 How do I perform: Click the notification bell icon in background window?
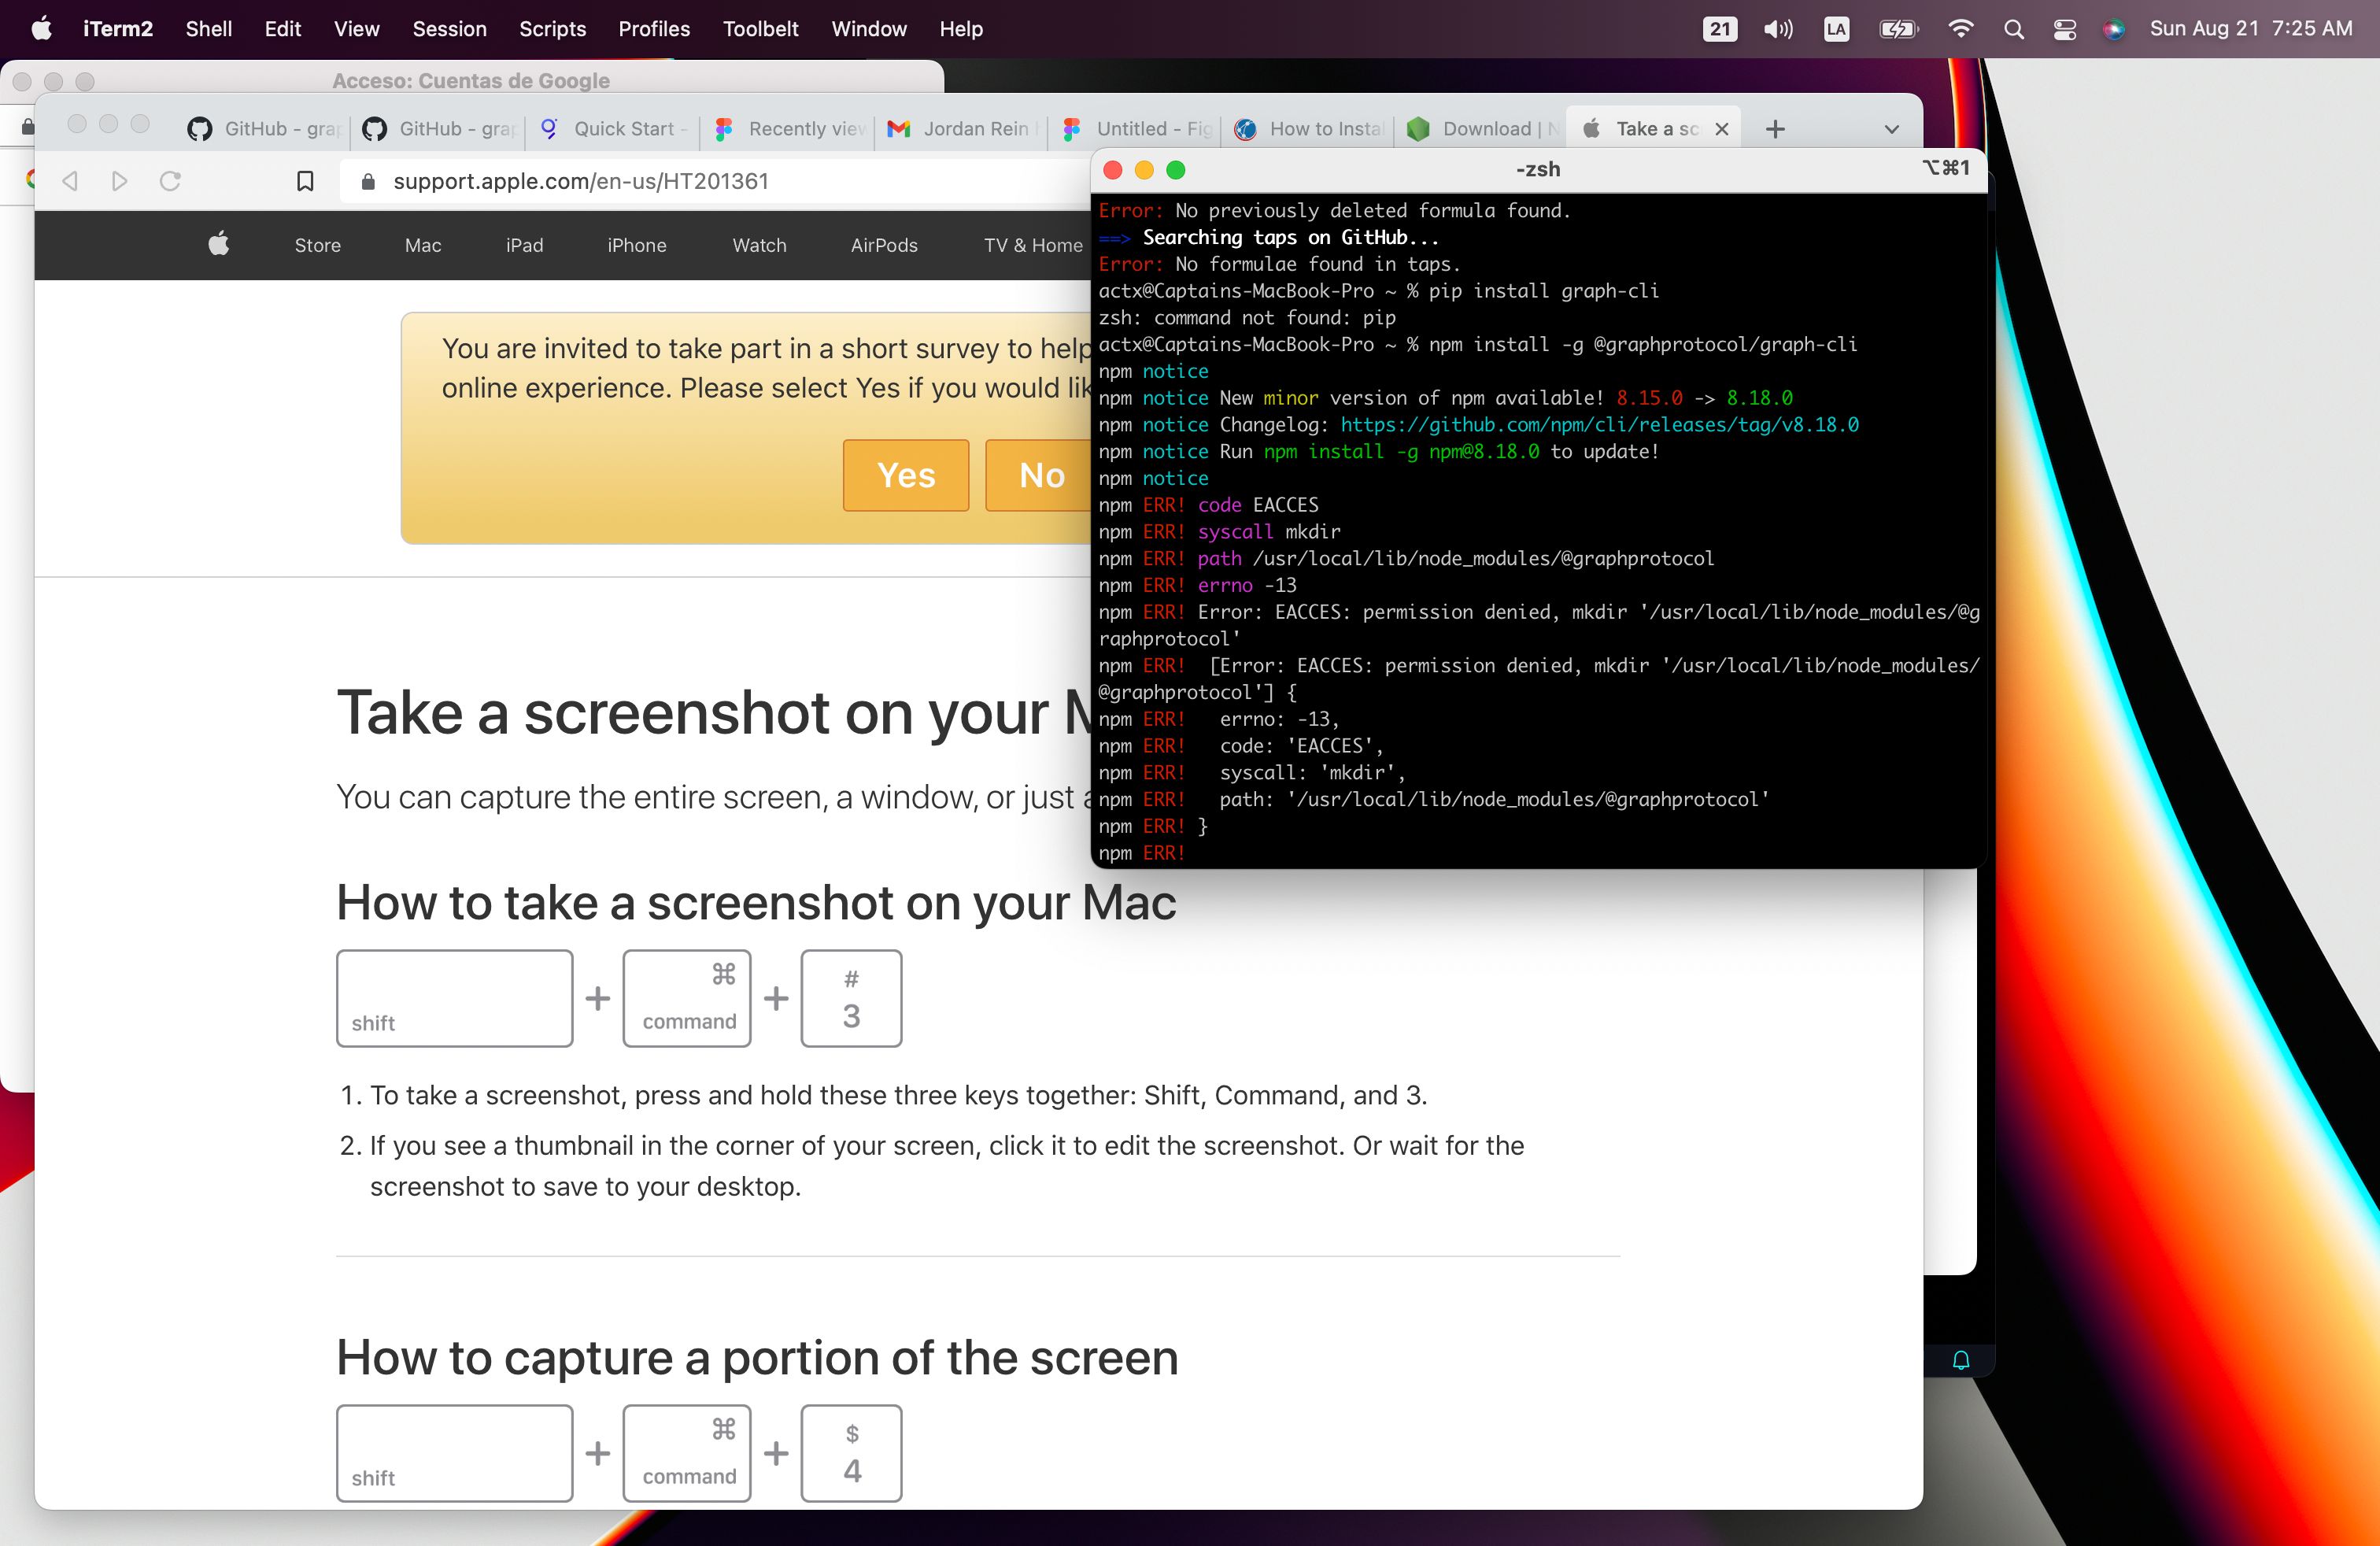[1961, 1360]
